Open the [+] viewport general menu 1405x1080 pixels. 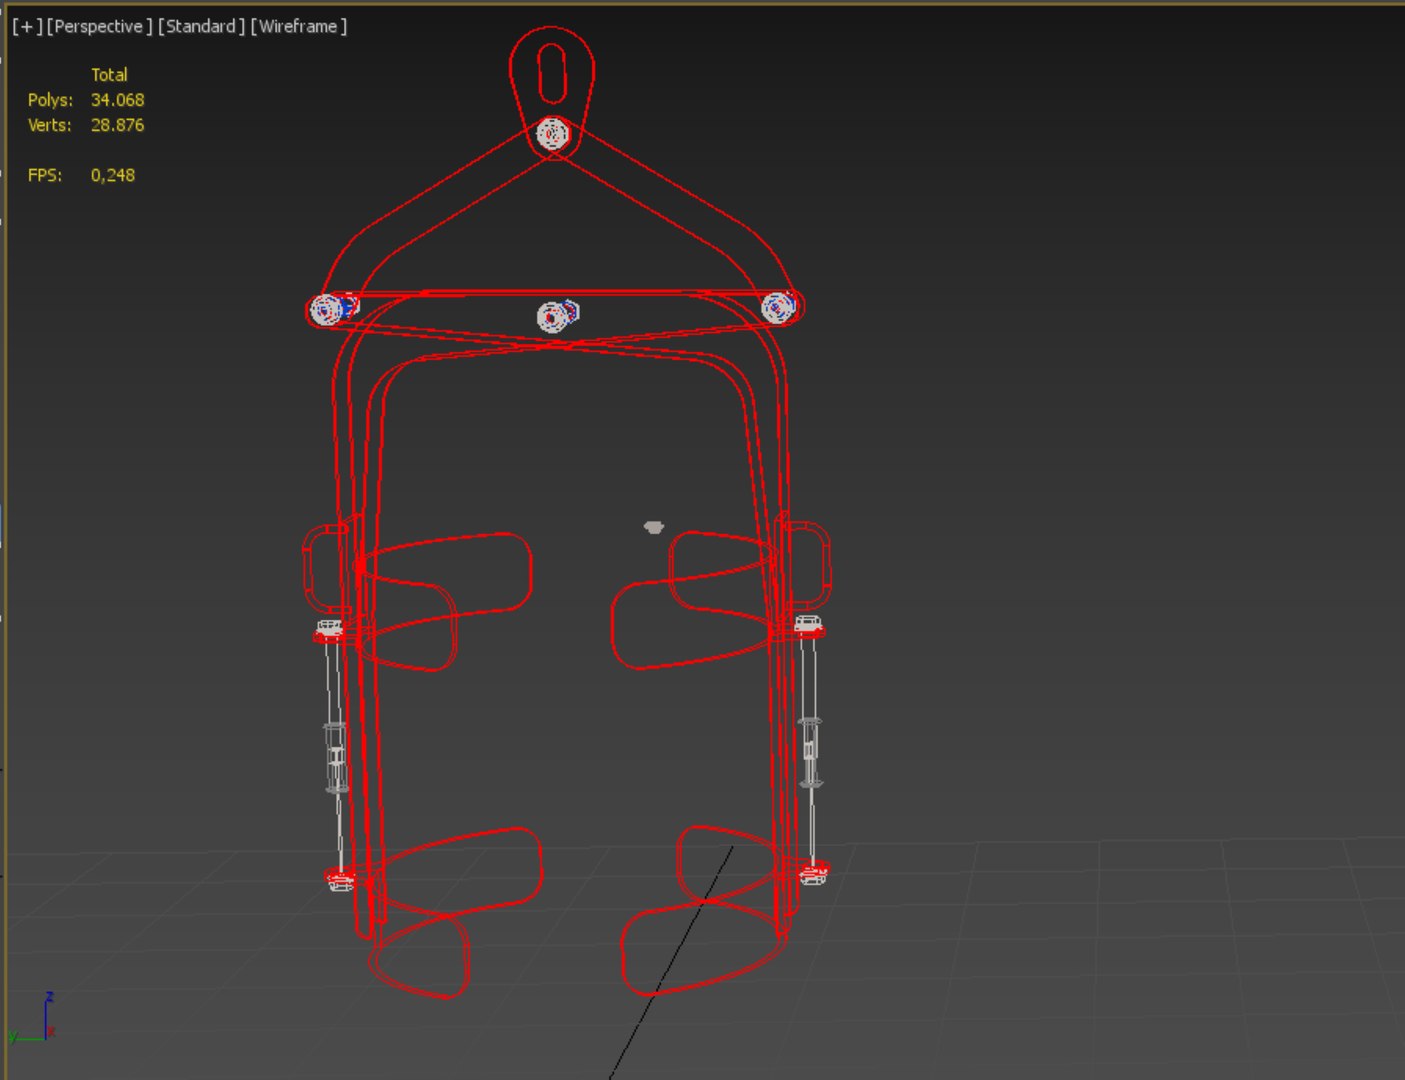click(x=27, y=26)
